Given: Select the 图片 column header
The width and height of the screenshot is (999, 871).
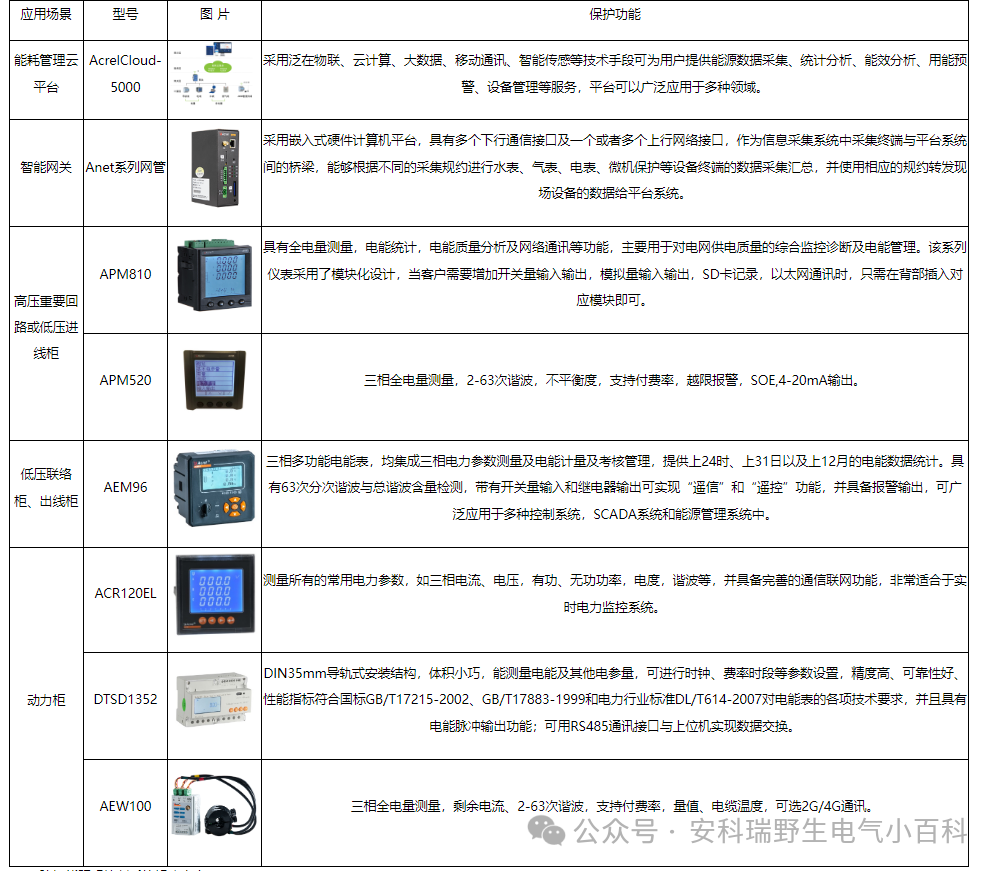Looking at the screenshot, I should (x=215, y=14).
